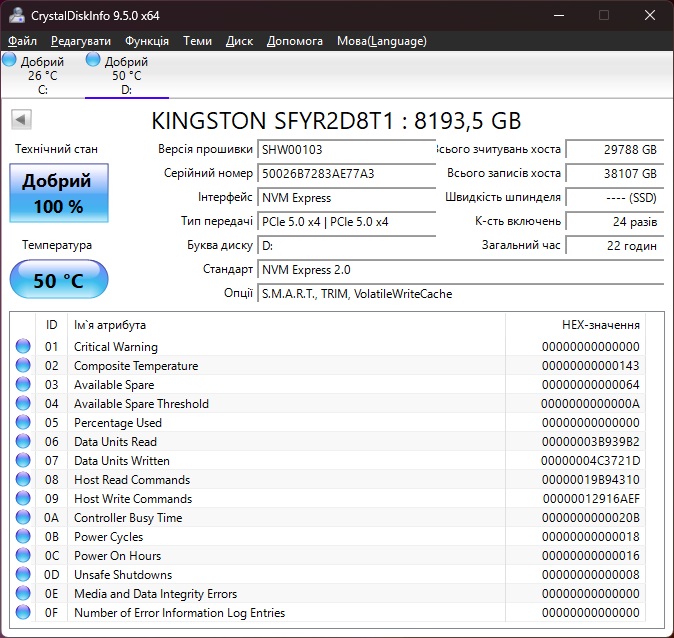Select drive C: status orb icon

10,60
